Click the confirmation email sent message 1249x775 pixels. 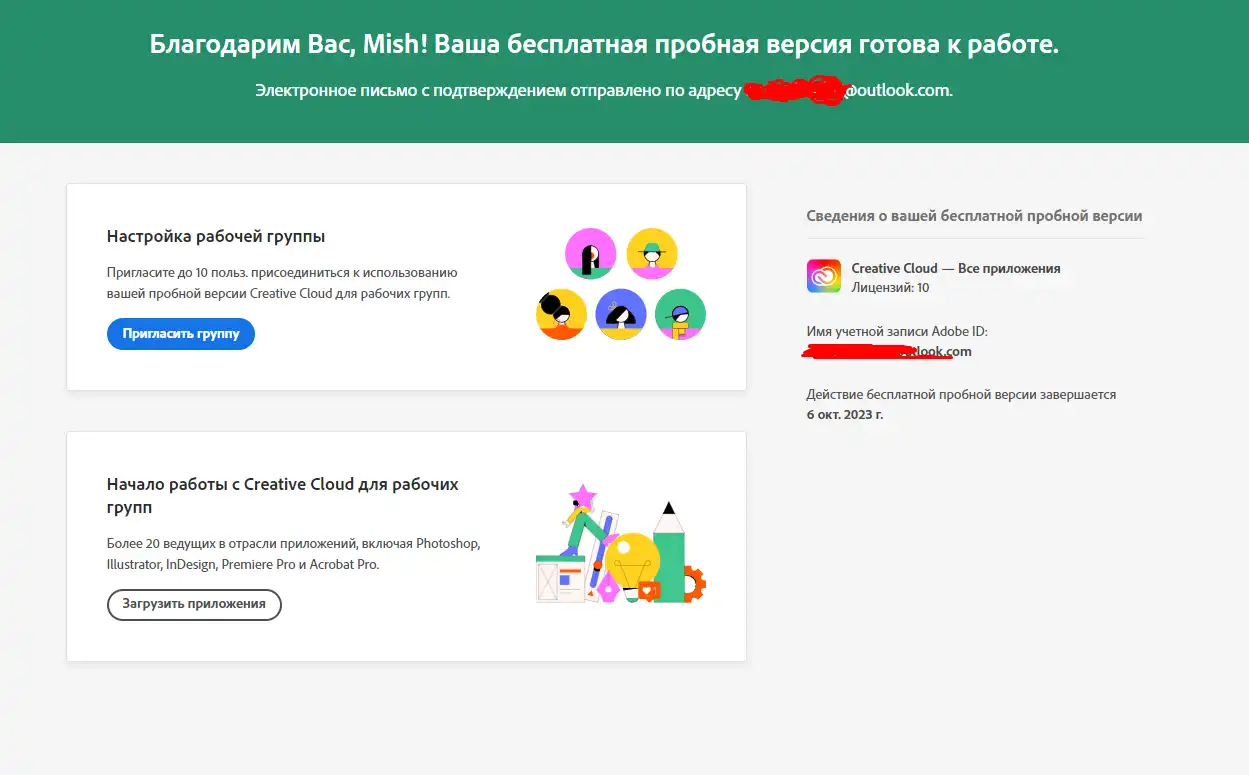604,90
